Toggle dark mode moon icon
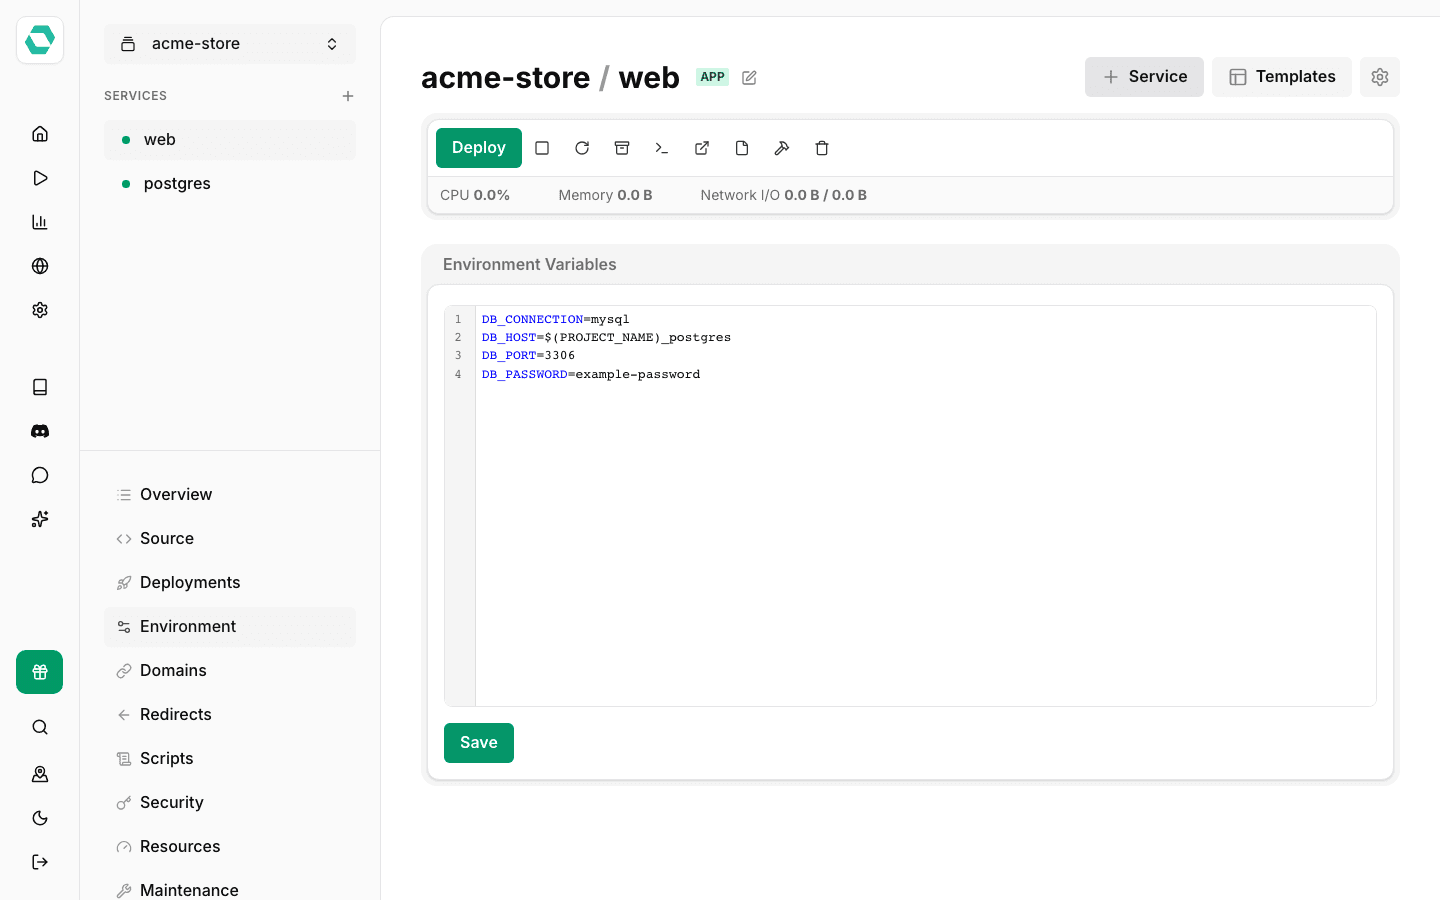 pos(40,818)
